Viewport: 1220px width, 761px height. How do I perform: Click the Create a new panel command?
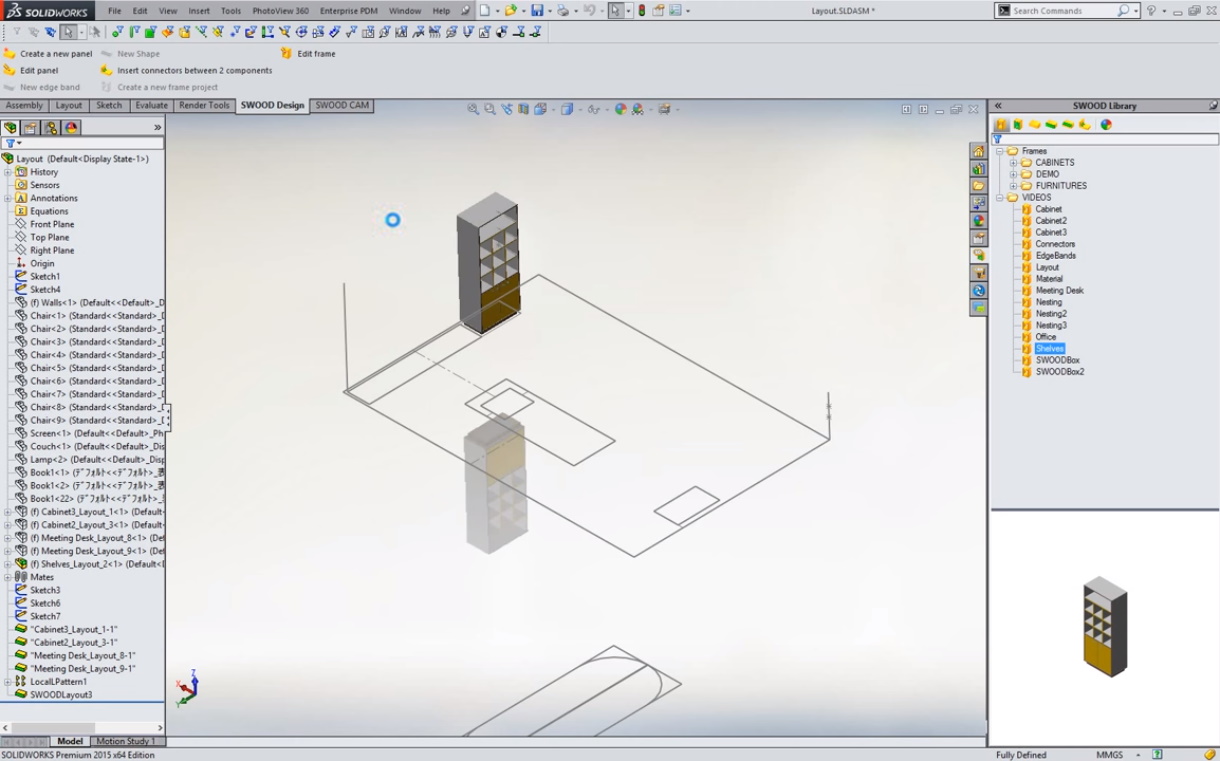click(55, 54)
